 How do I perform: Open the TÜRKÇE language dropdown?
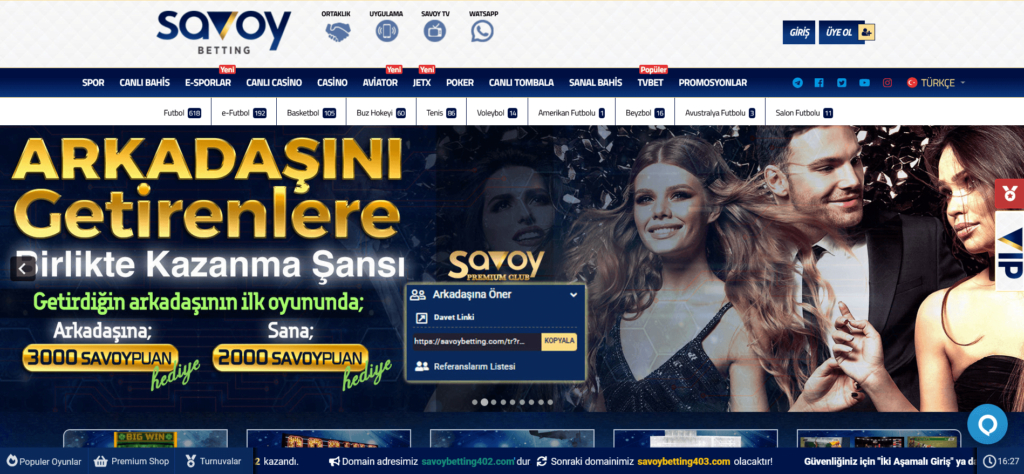tap(936, 83)
